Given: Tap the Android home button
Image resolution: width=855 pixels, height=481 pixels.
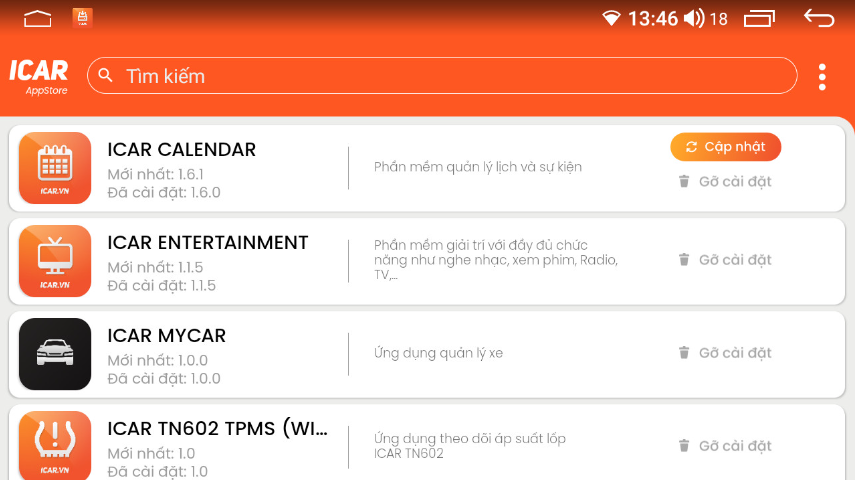Looking at the screenshot, I should pyautogui.click(x=38, y=18).
